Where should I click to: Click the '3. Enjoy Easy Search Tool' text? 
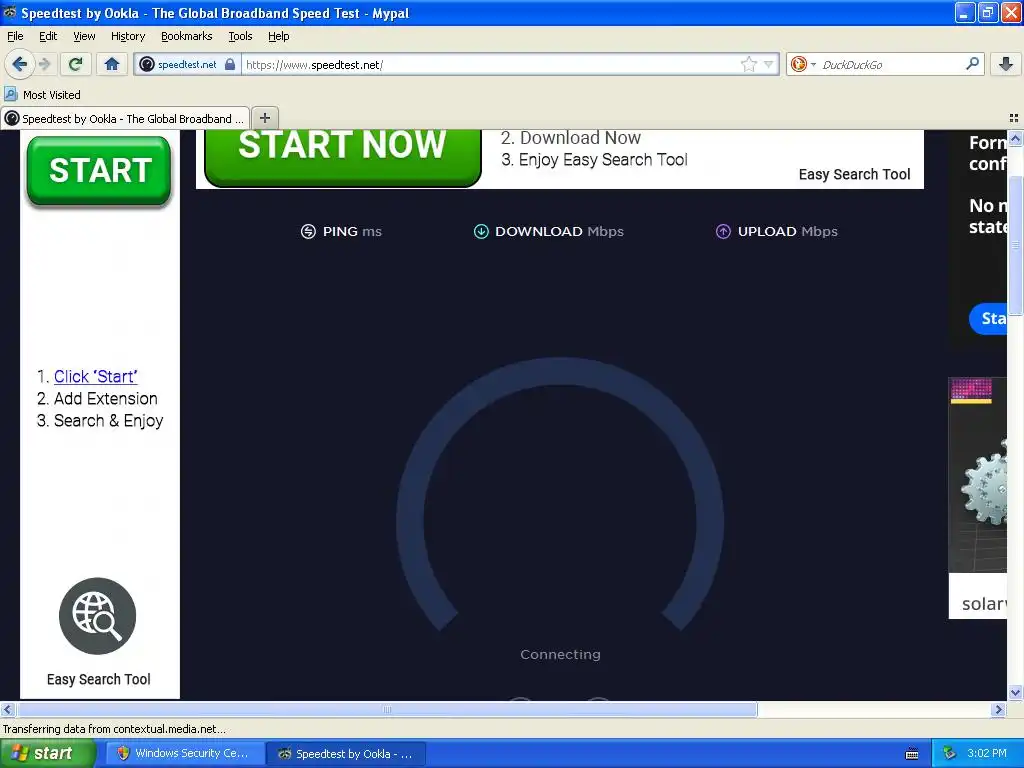point(594,160)
